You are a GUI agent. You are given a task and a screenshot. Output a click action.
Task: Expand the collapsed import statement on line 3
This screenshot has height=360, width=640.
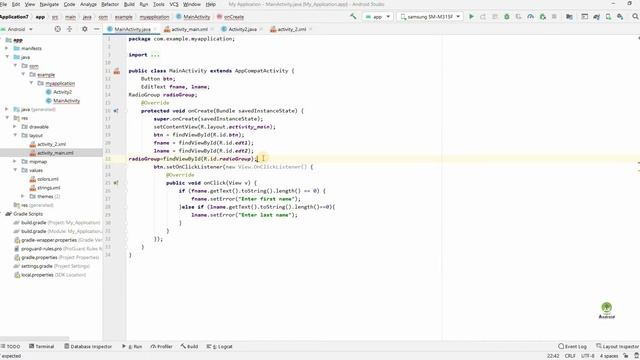155,55
